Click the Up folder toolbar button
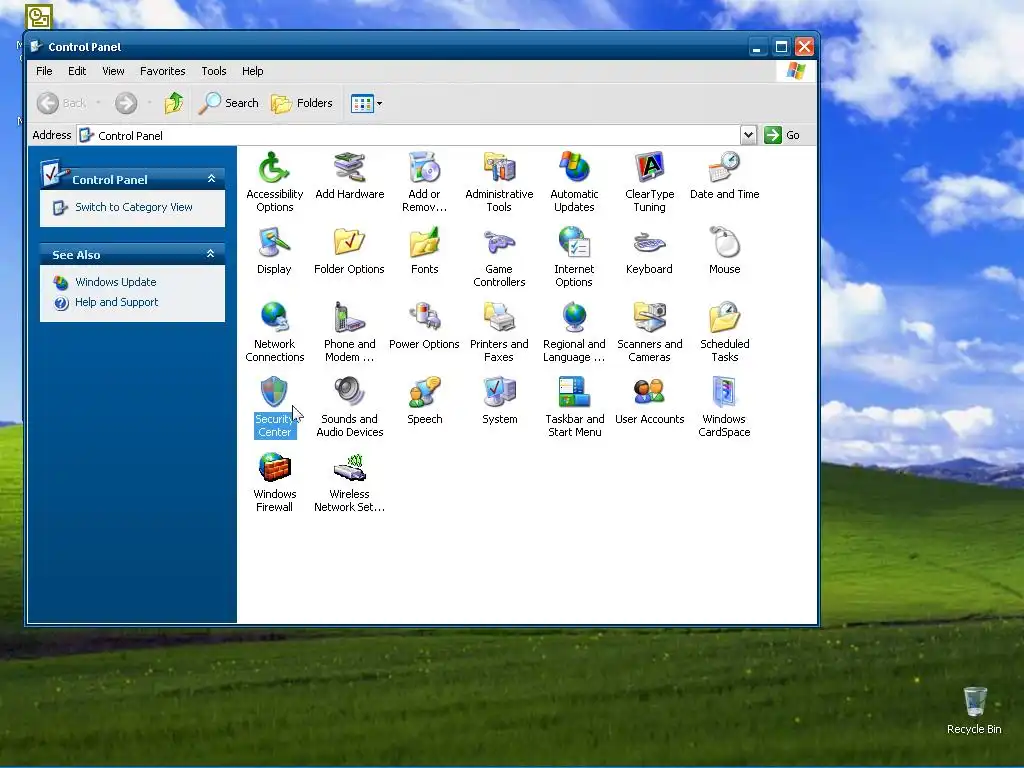 (174, 103)
